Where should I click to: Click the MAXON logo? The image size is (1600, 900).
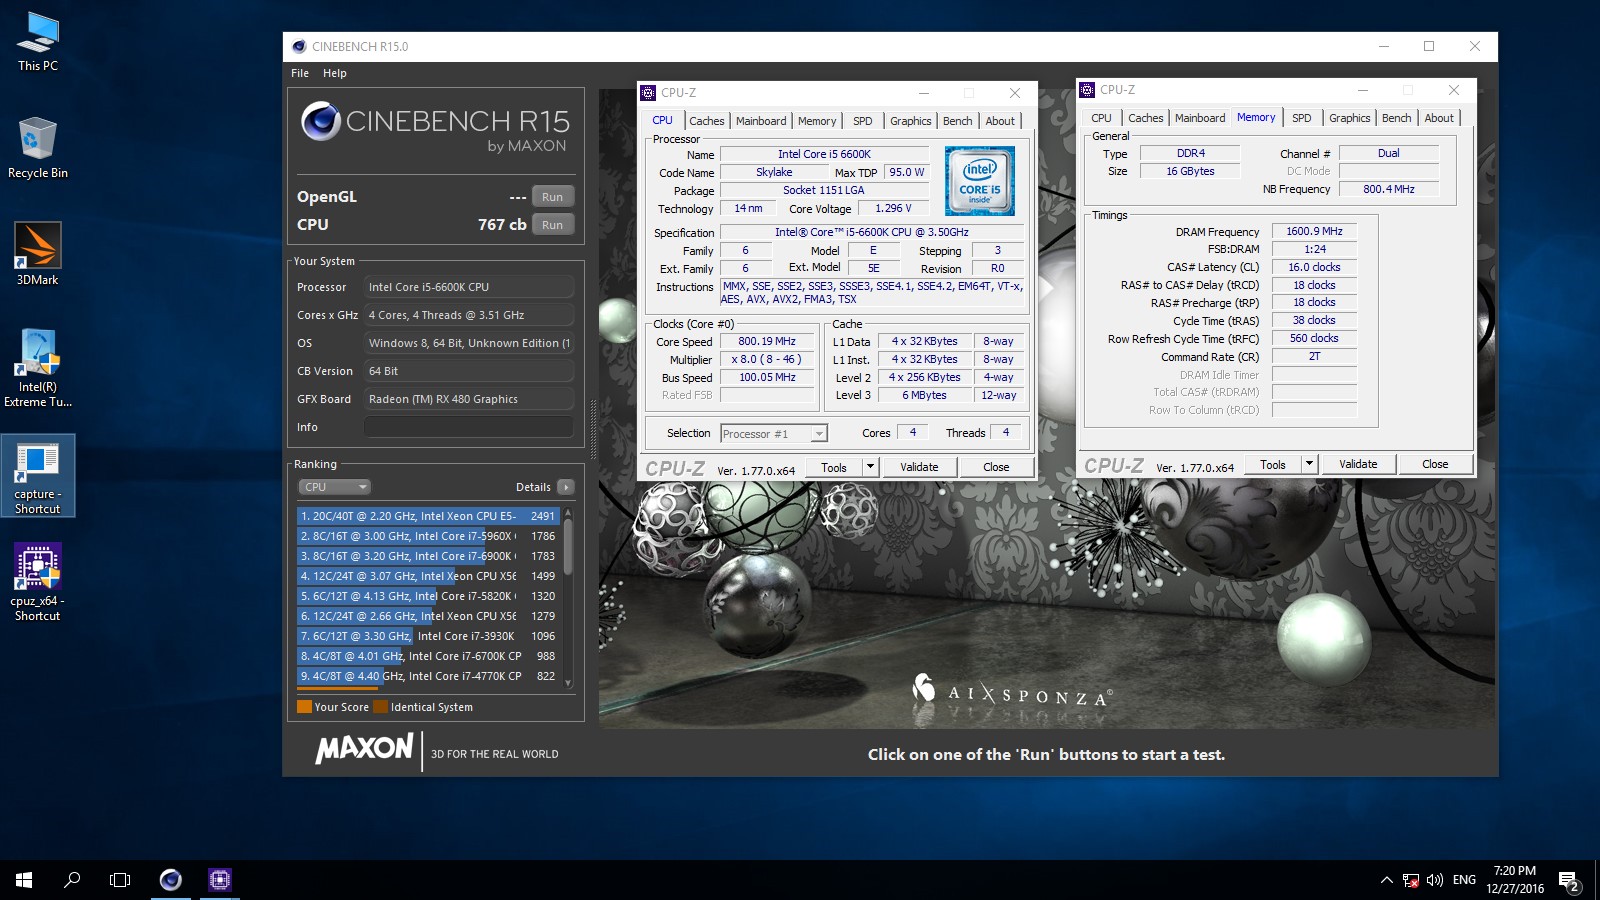[x=364, y=748]
